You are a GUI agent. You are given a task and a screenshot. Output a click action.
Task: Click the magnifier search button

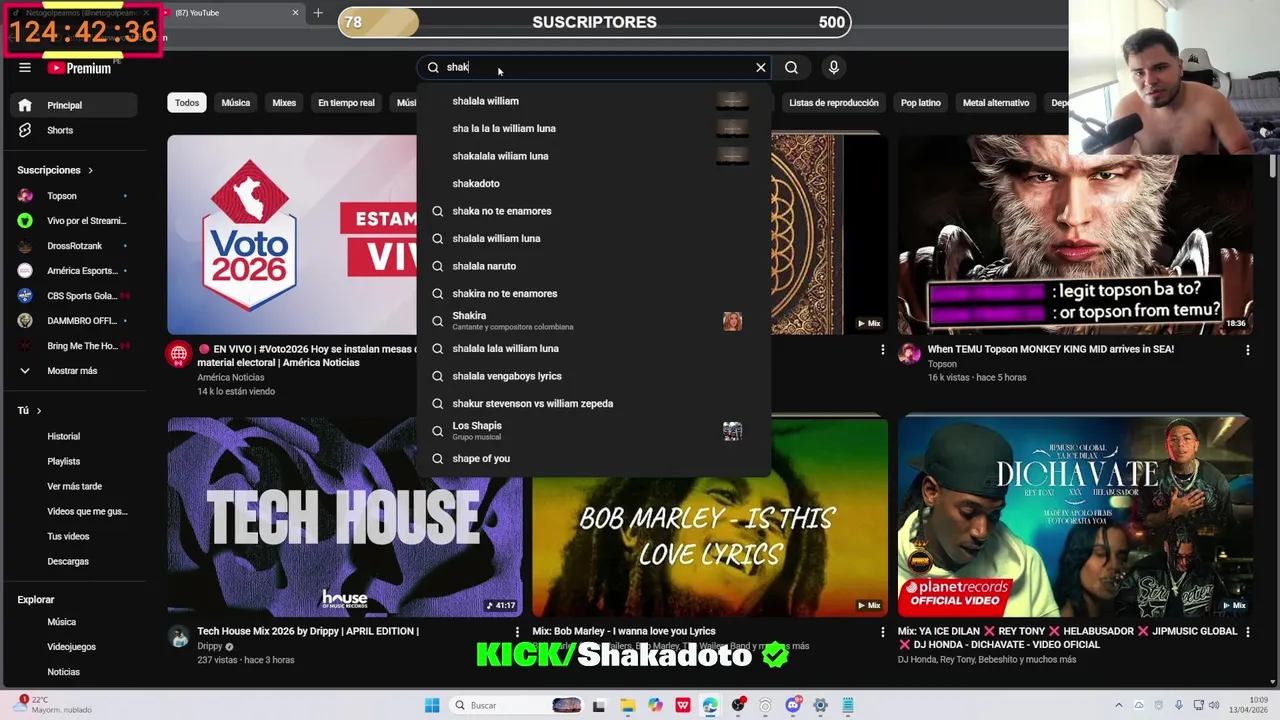click(791, 67)
